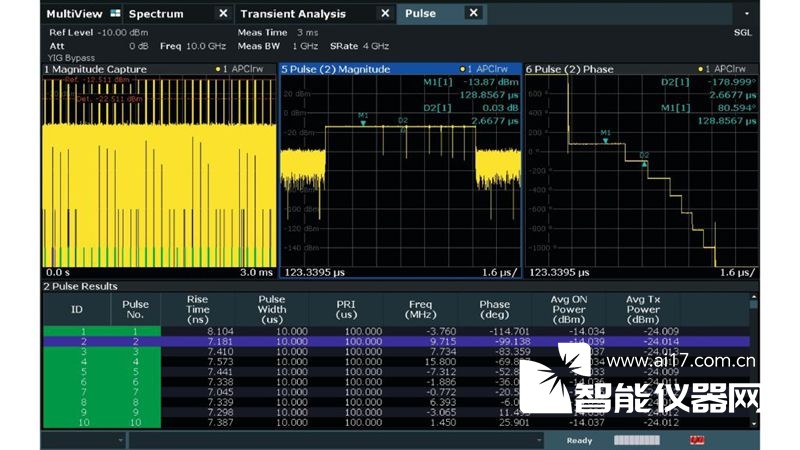Open the bottom-left status dropdown arrow
The height and width of the screenshot is (450, 800).
pyautogui.click(x=120, y=440)
